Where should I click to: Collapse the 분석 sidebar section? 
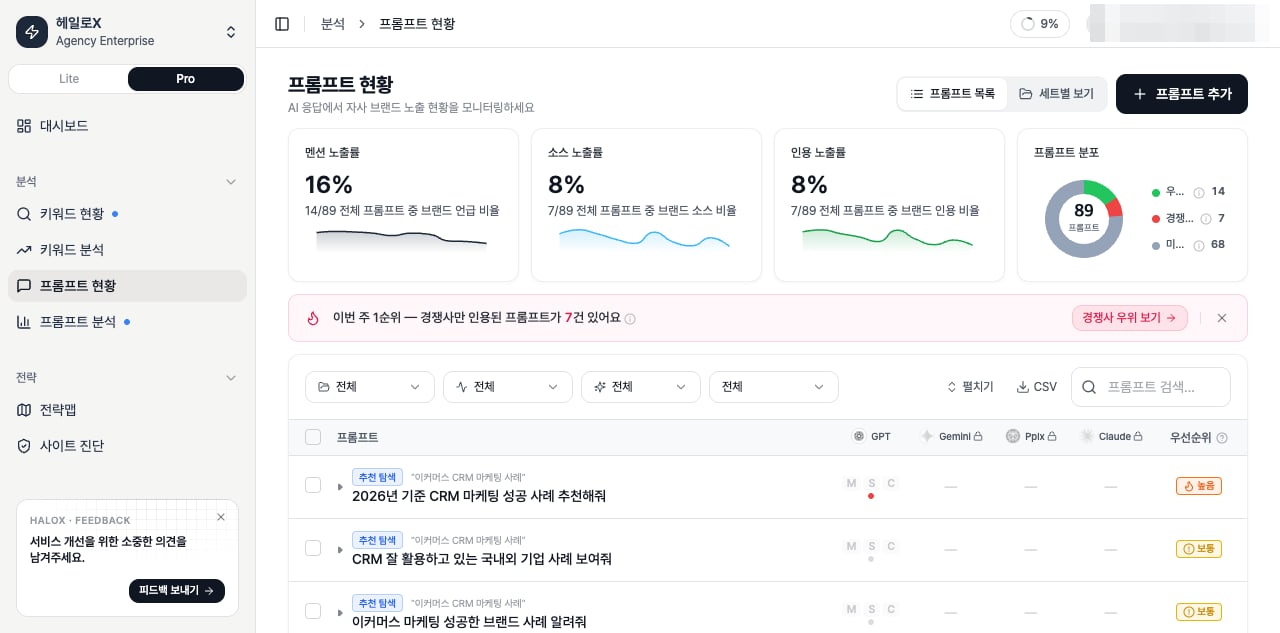(231, 182)
